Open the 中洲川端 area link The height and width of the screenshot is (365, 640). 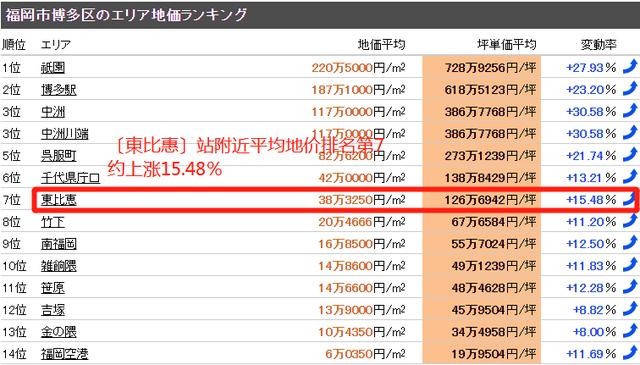tap(64, 134)
